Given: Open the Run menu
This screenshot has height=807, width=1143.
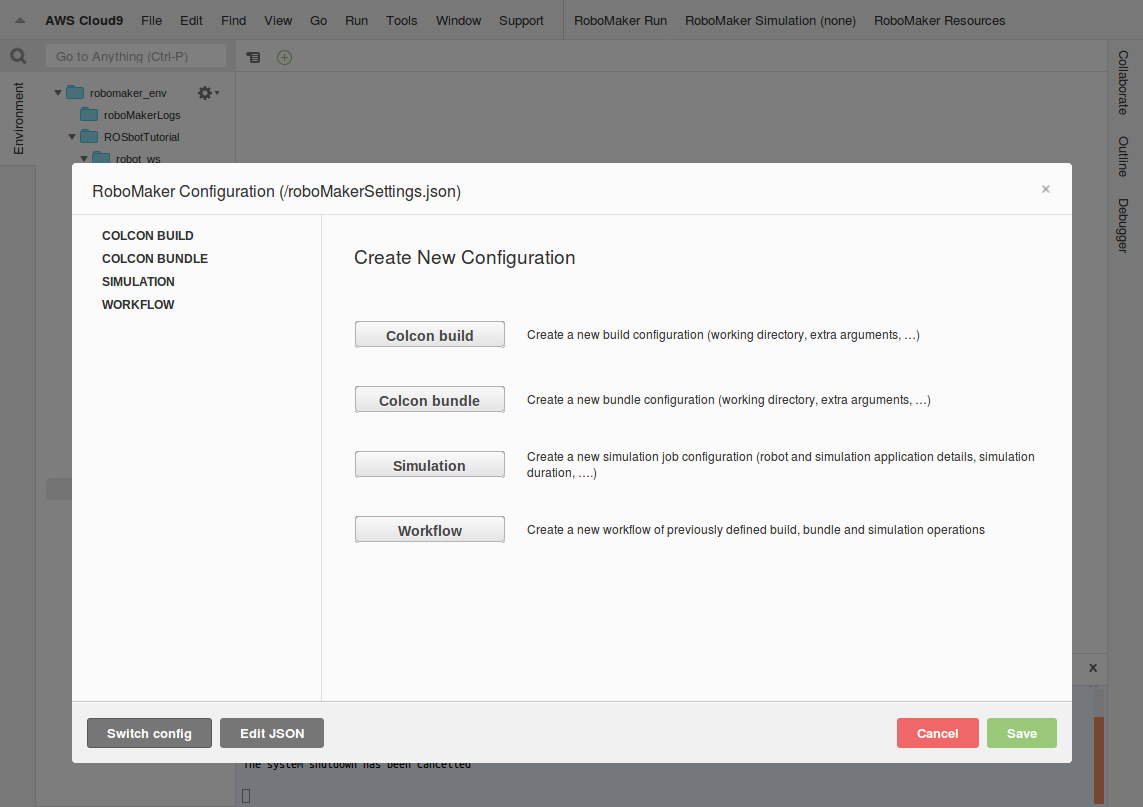Looking at the screenshot, I should coord(356,20).
